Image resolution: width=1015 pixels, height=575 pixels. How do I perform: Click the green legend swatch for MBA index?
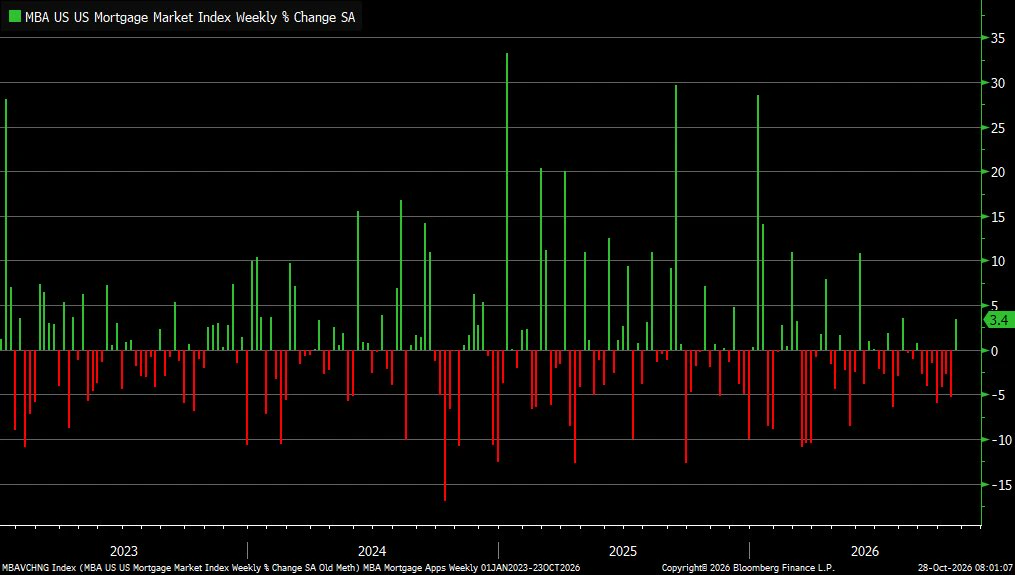[x=14, y=17]
